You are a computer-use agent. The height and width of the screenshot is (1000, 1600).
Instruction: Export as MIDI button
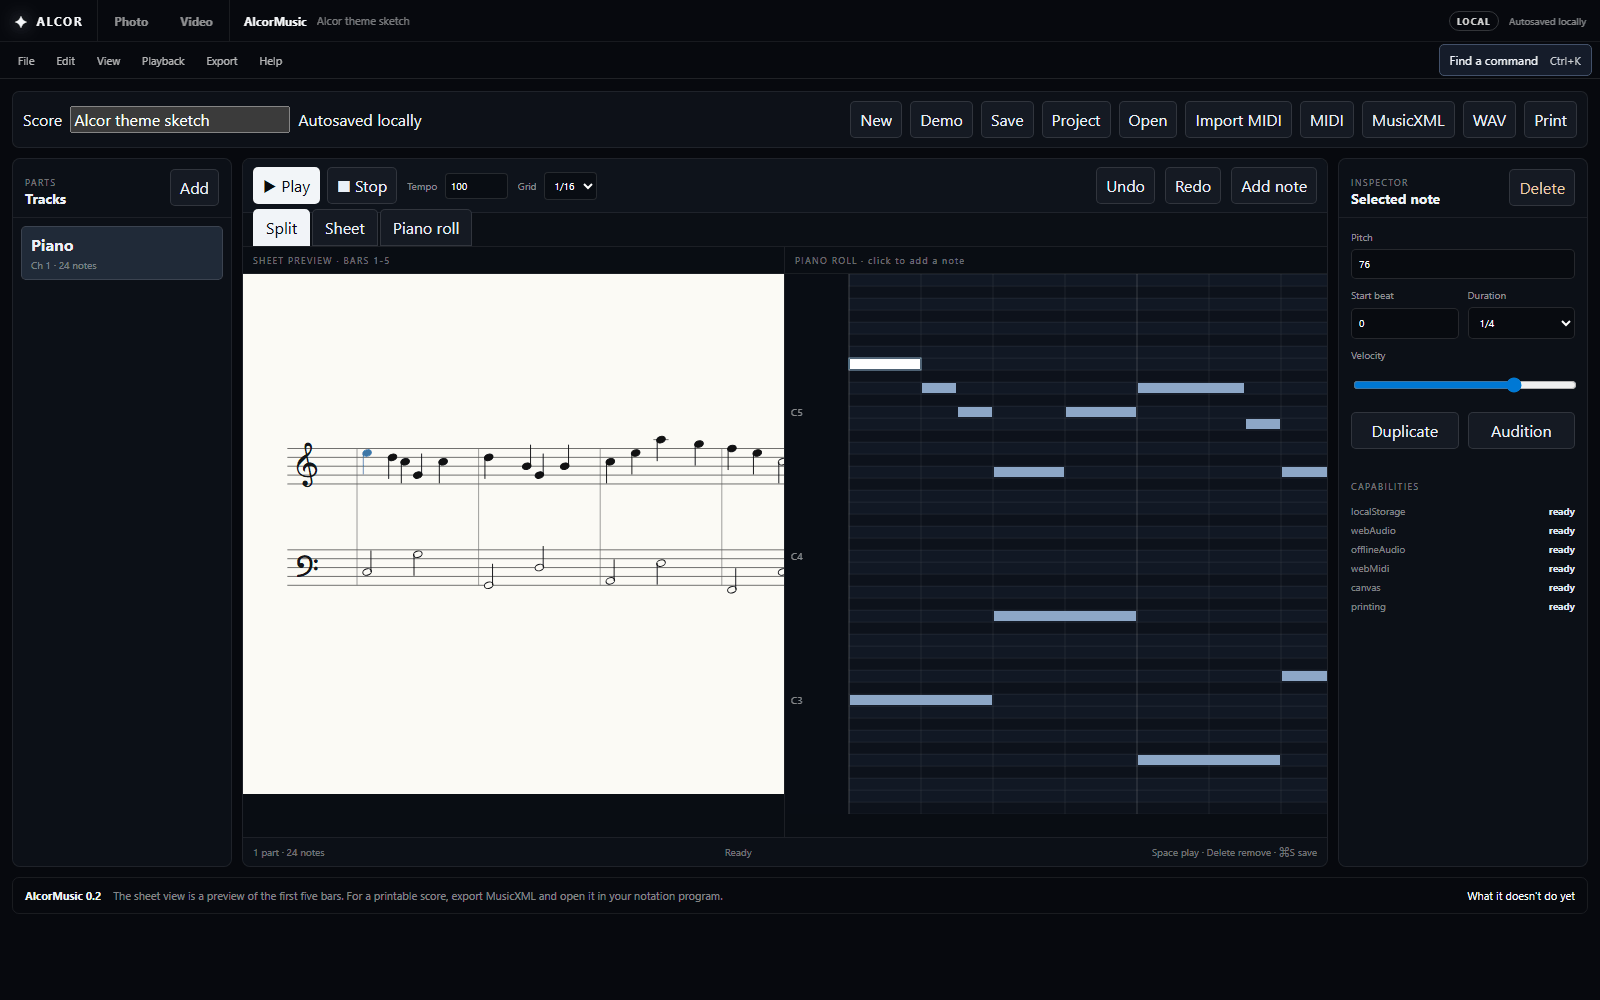coord(1327,120)
